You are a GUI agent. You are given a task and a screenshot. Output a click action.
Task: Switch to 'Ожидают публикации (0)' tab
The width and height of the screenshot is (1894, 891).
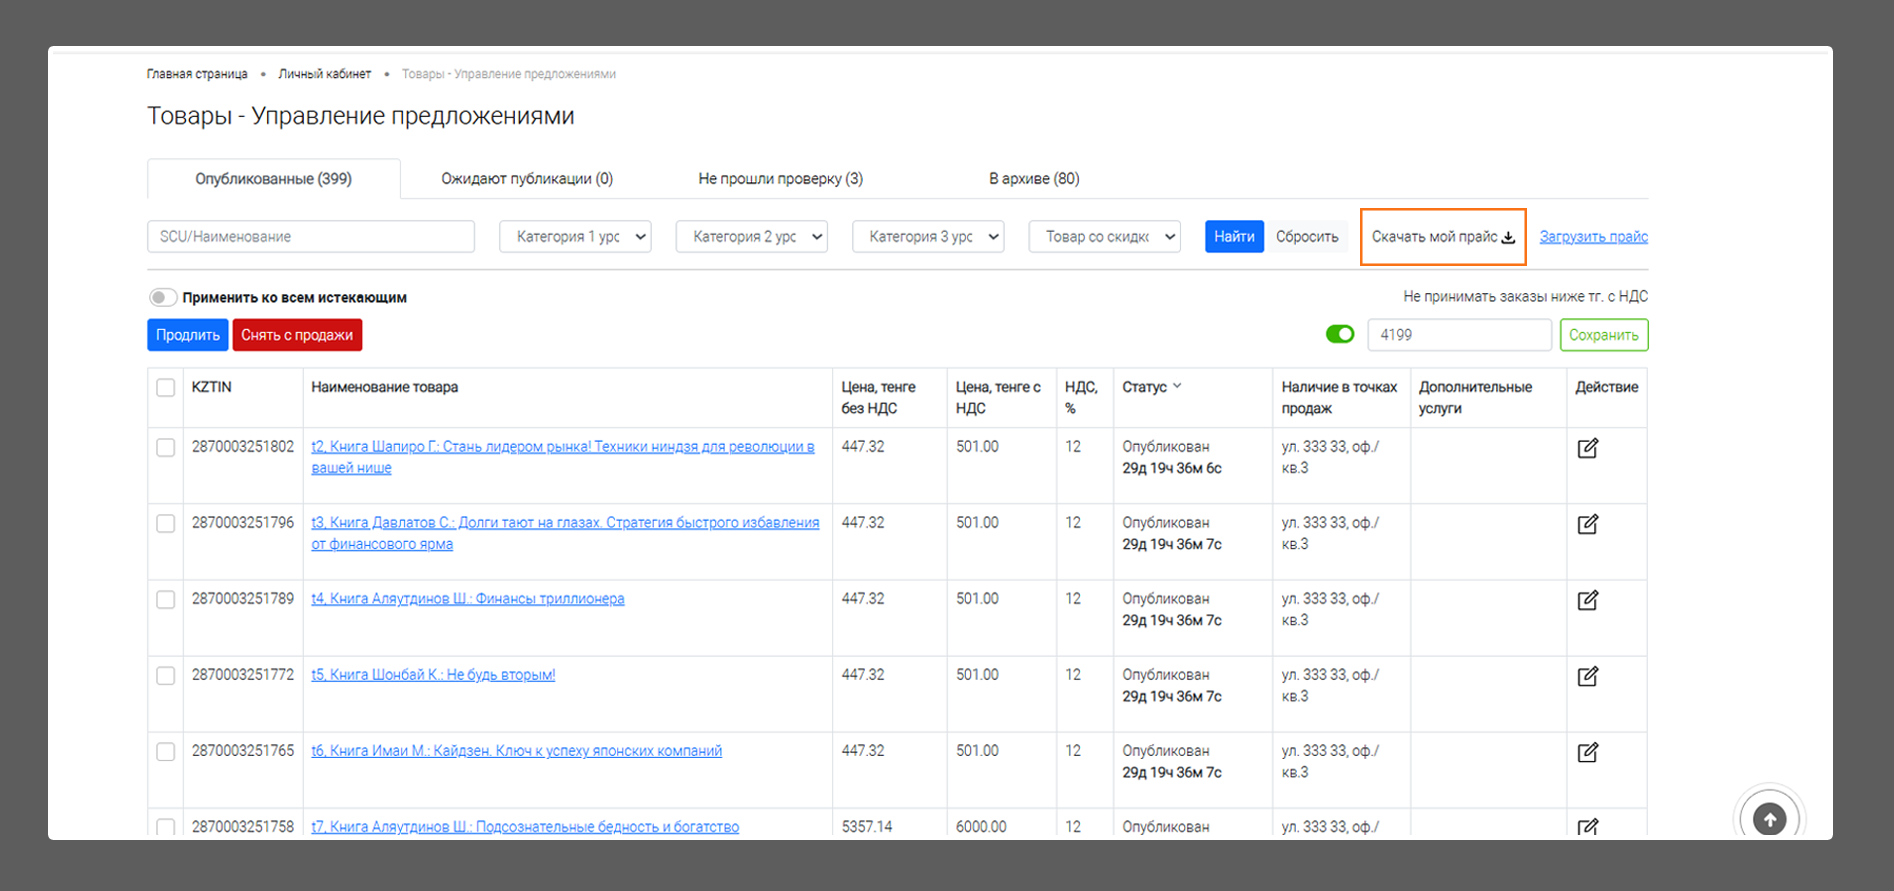point(527,179)
